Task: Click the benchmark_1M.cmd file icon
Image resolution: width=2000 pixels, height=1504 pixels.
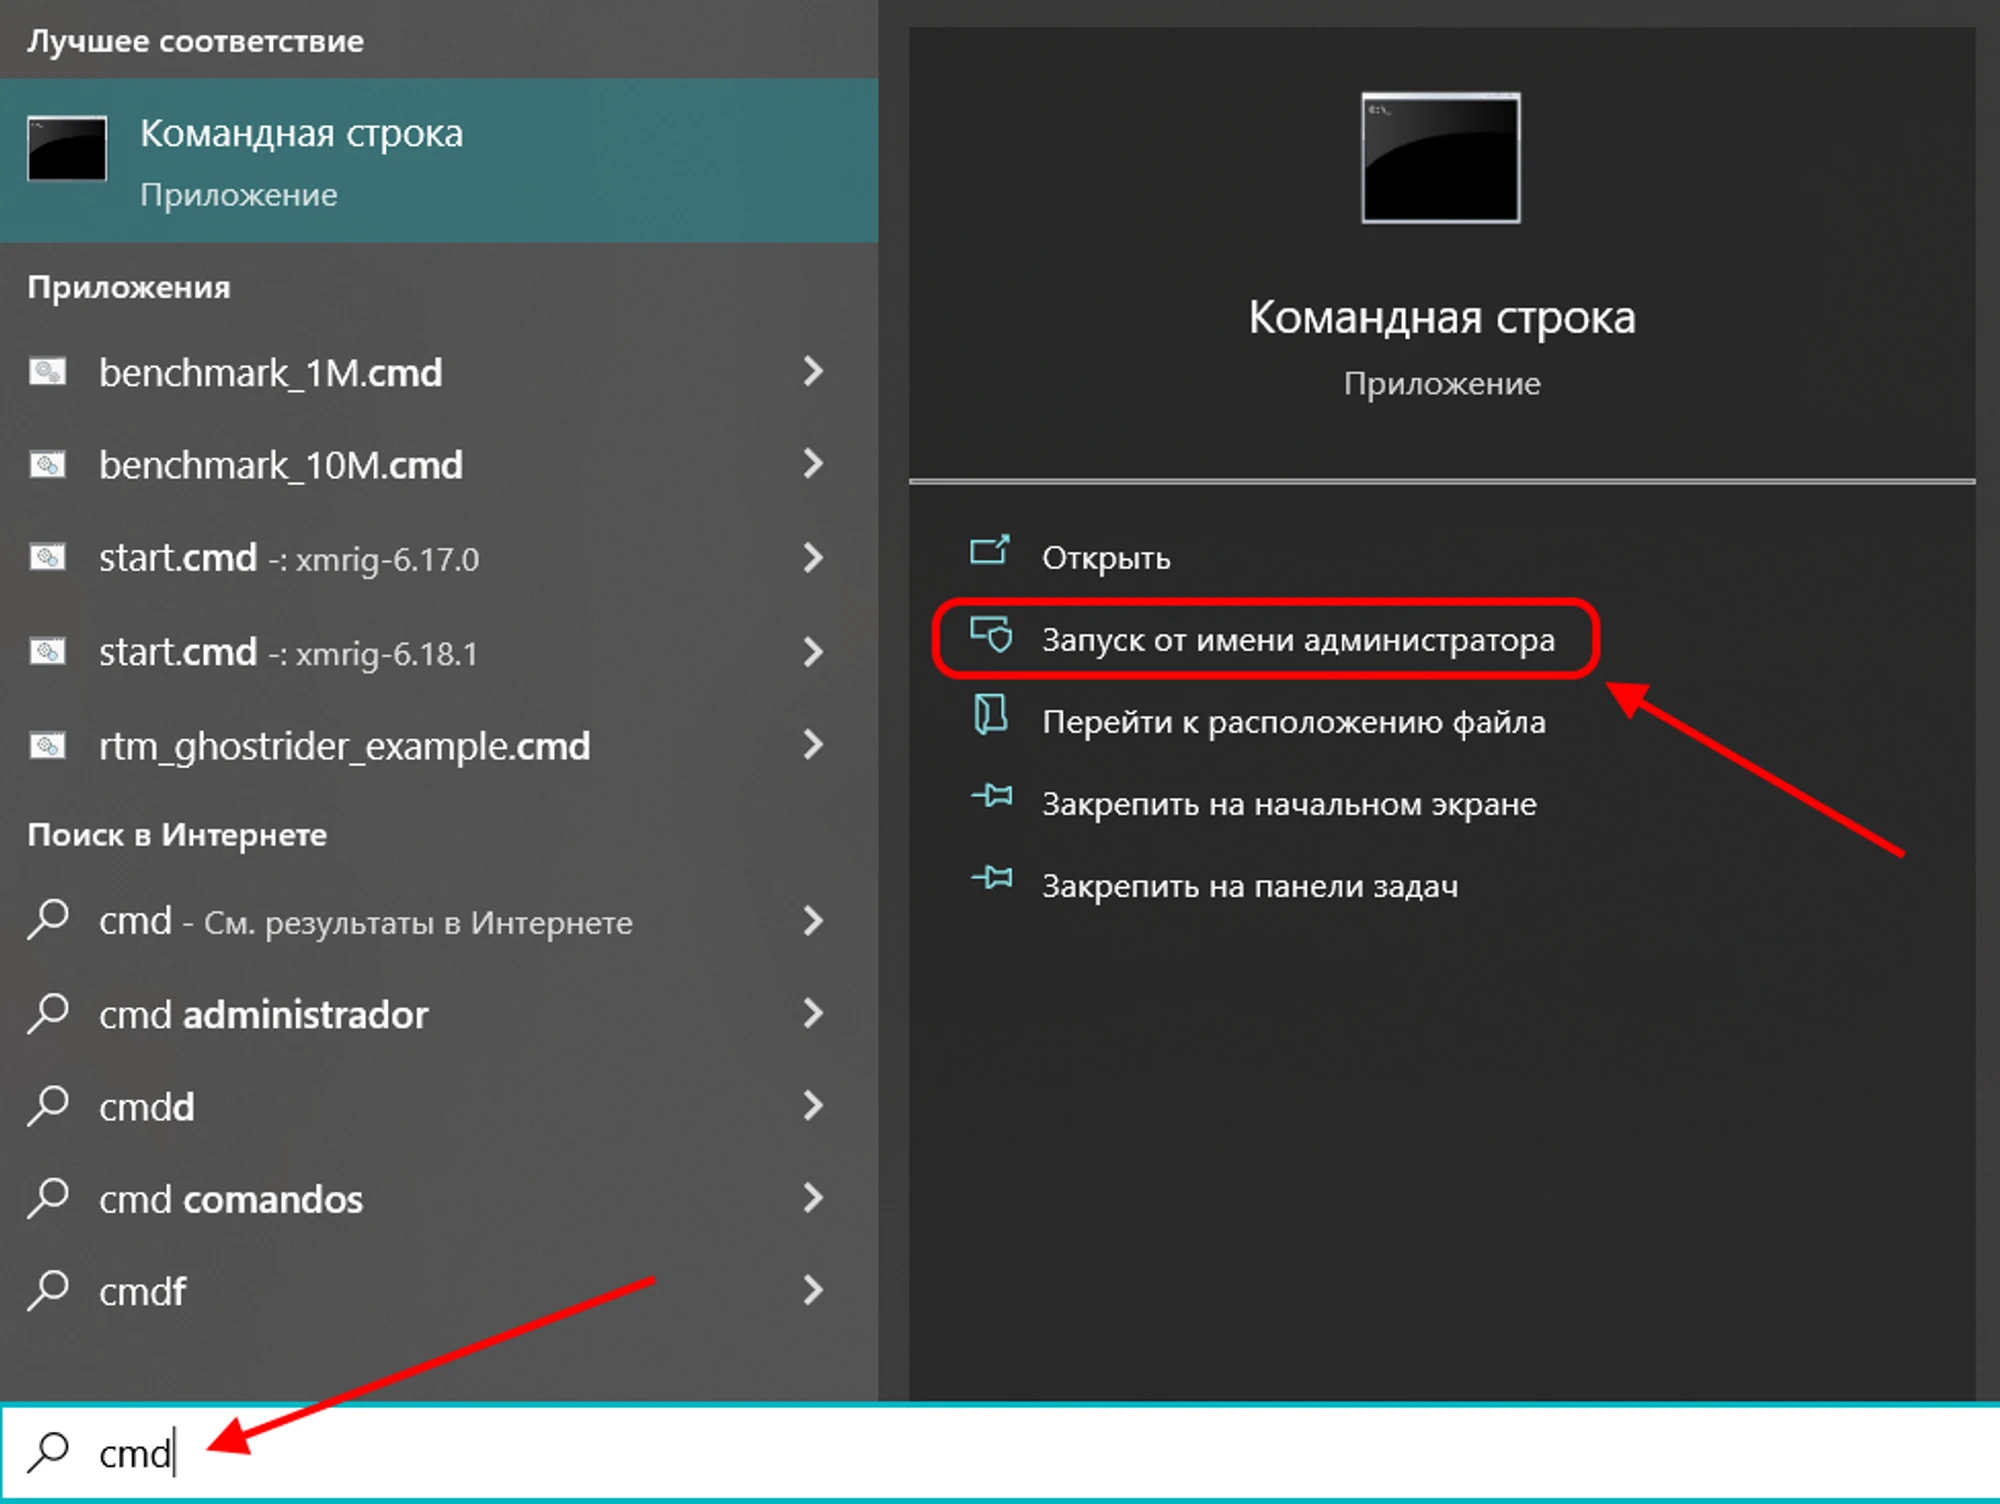Action: (47, 372)
